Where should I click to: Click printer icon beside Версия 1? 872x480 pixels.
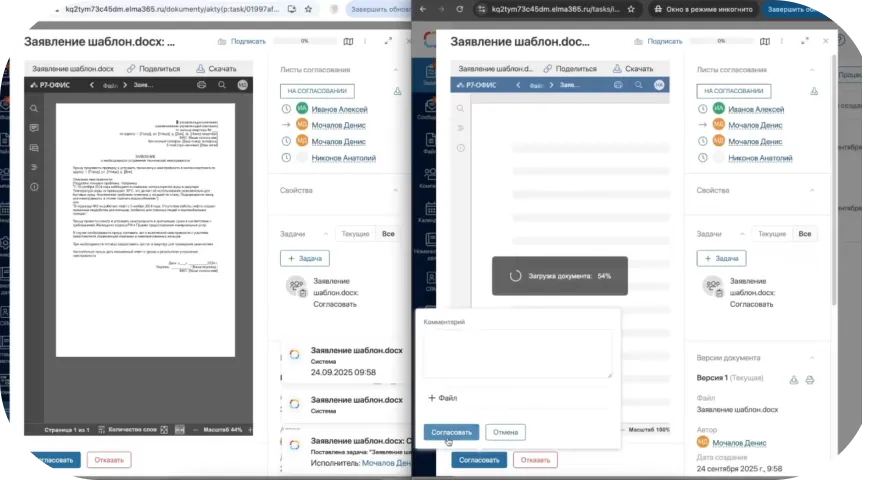[x=810, y=380]
